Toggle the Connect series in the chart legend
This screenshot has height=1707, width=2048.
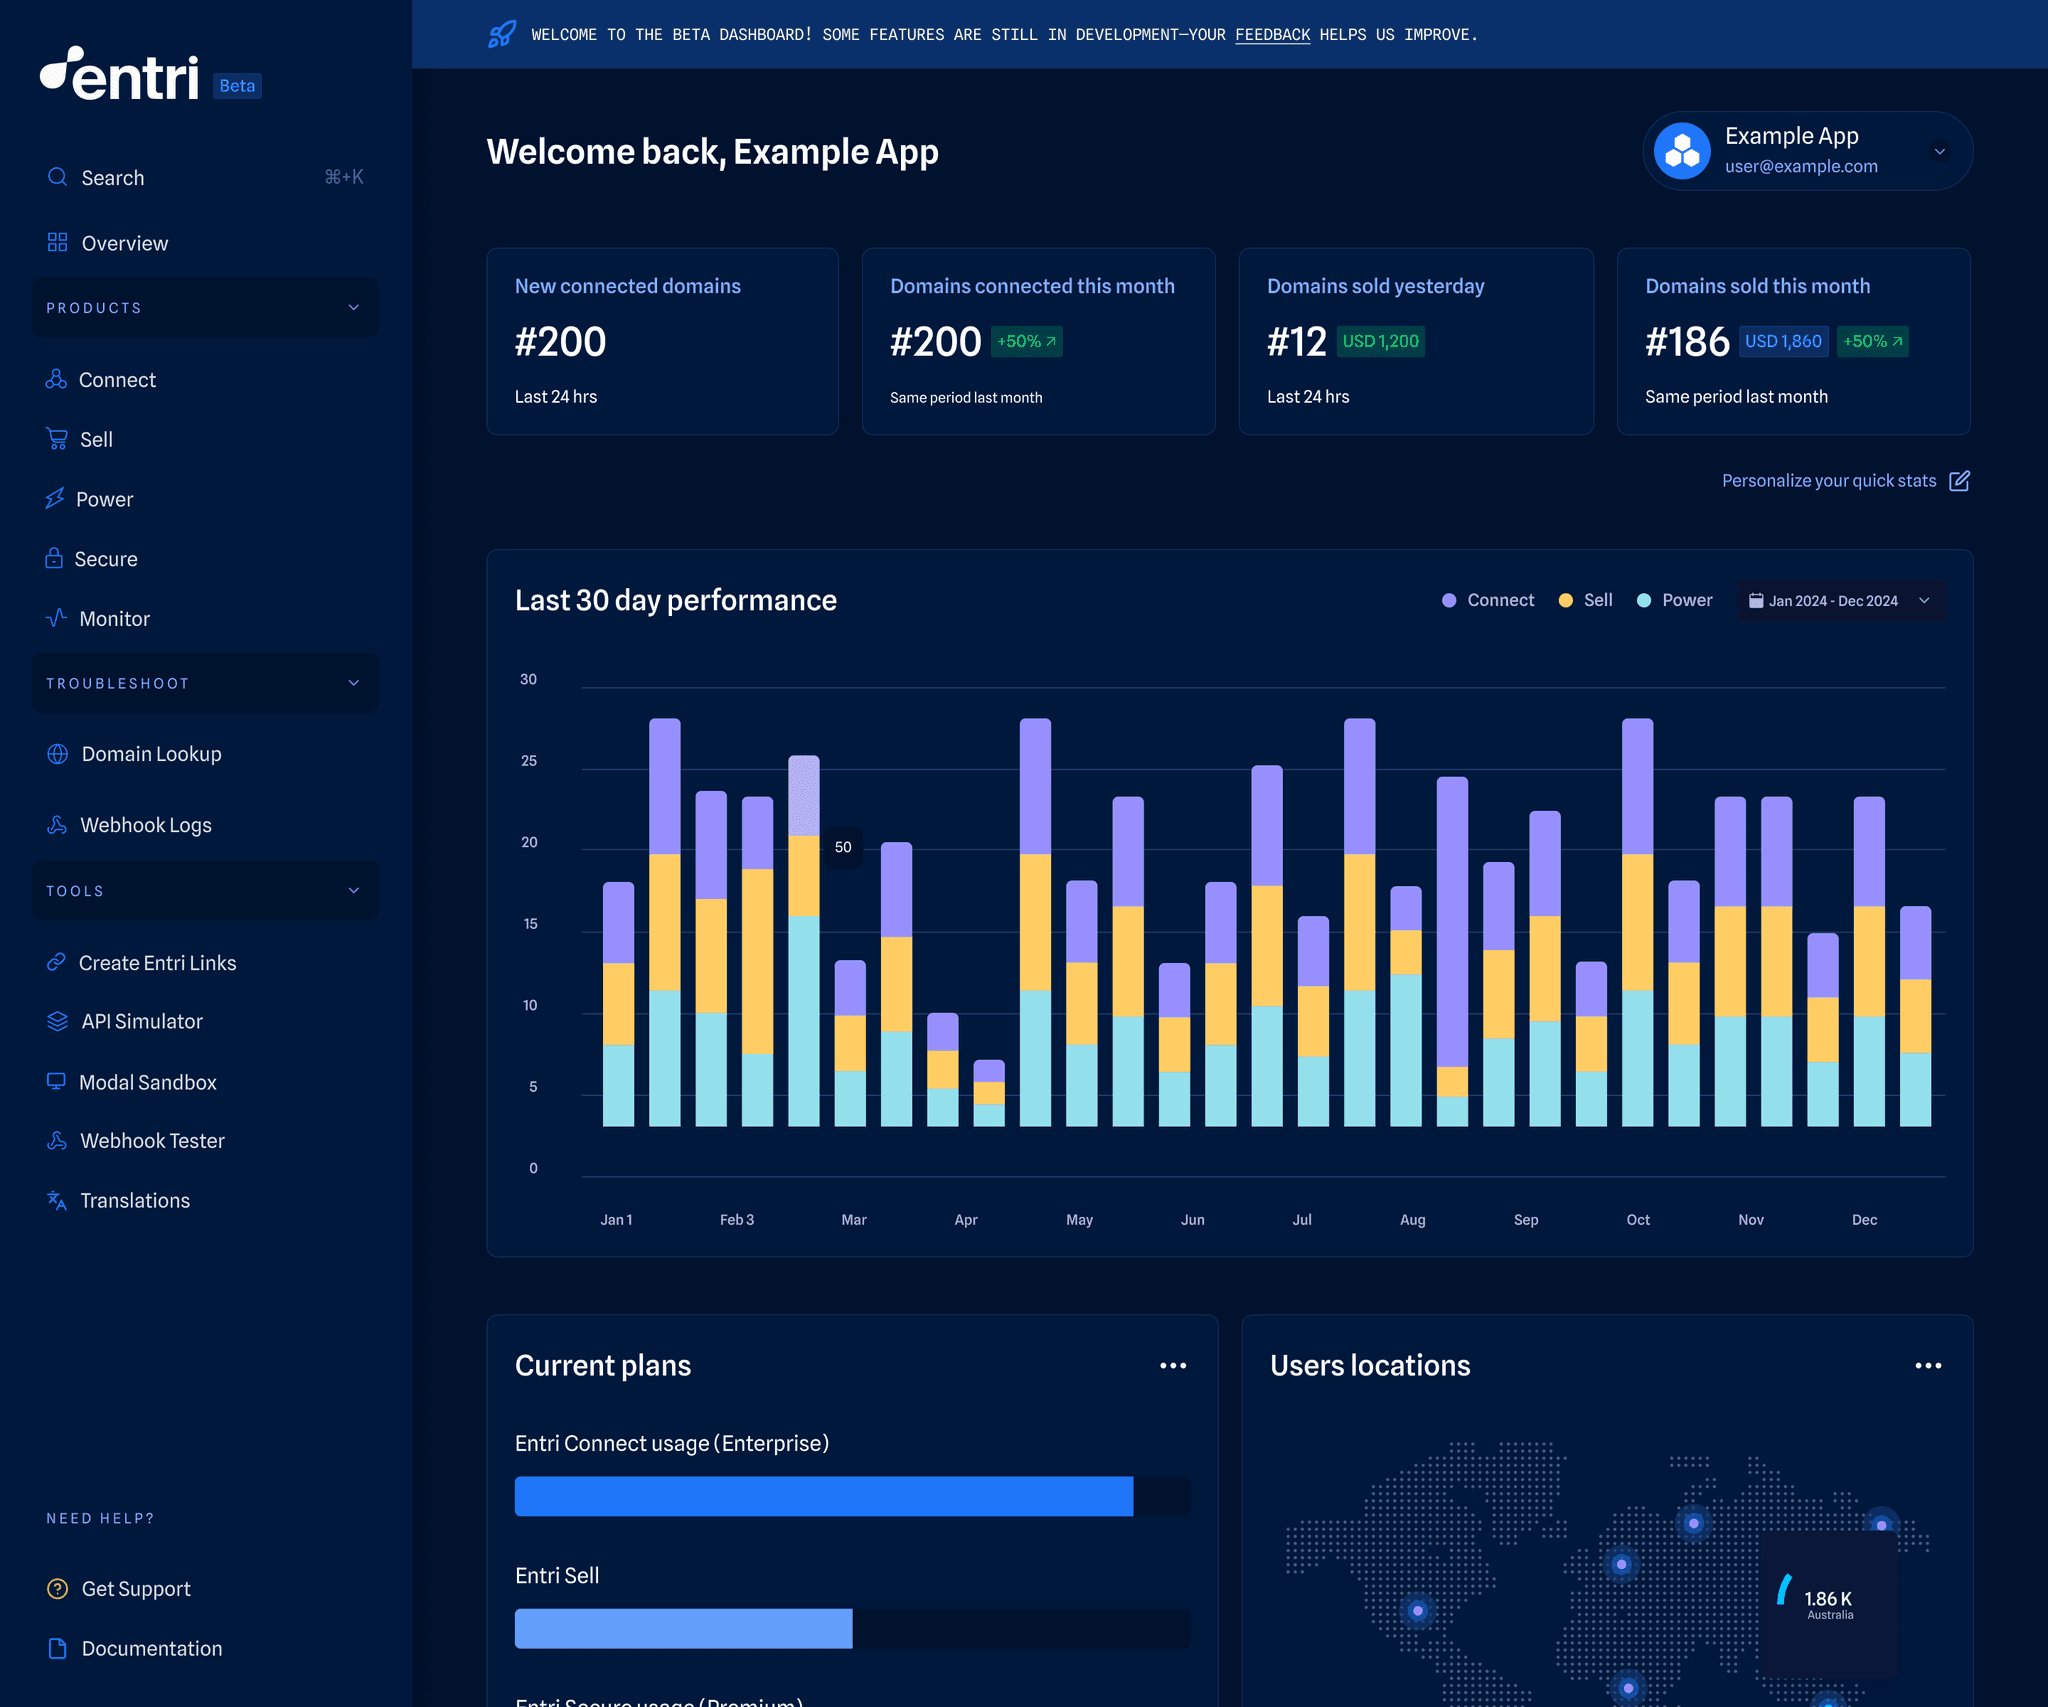click(x=1488, y=600)
